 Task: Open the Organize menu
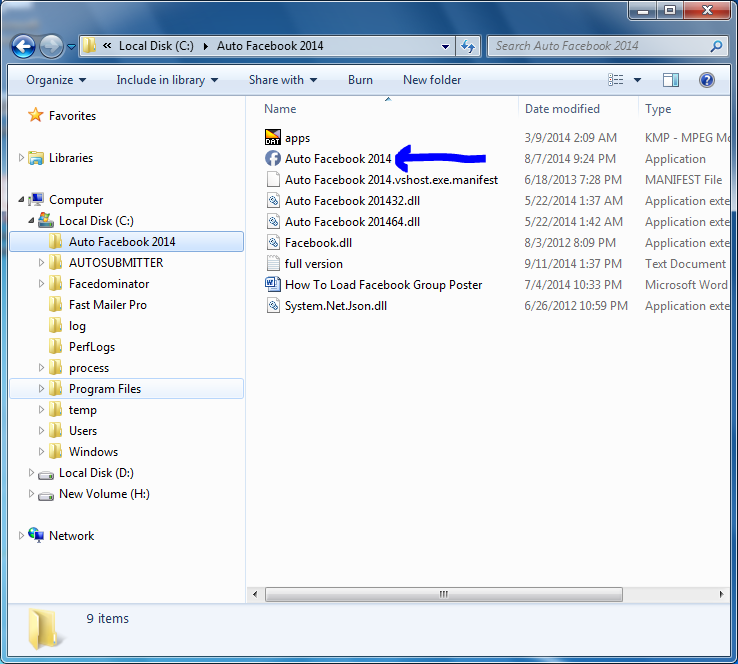click(x=56, y=80)
